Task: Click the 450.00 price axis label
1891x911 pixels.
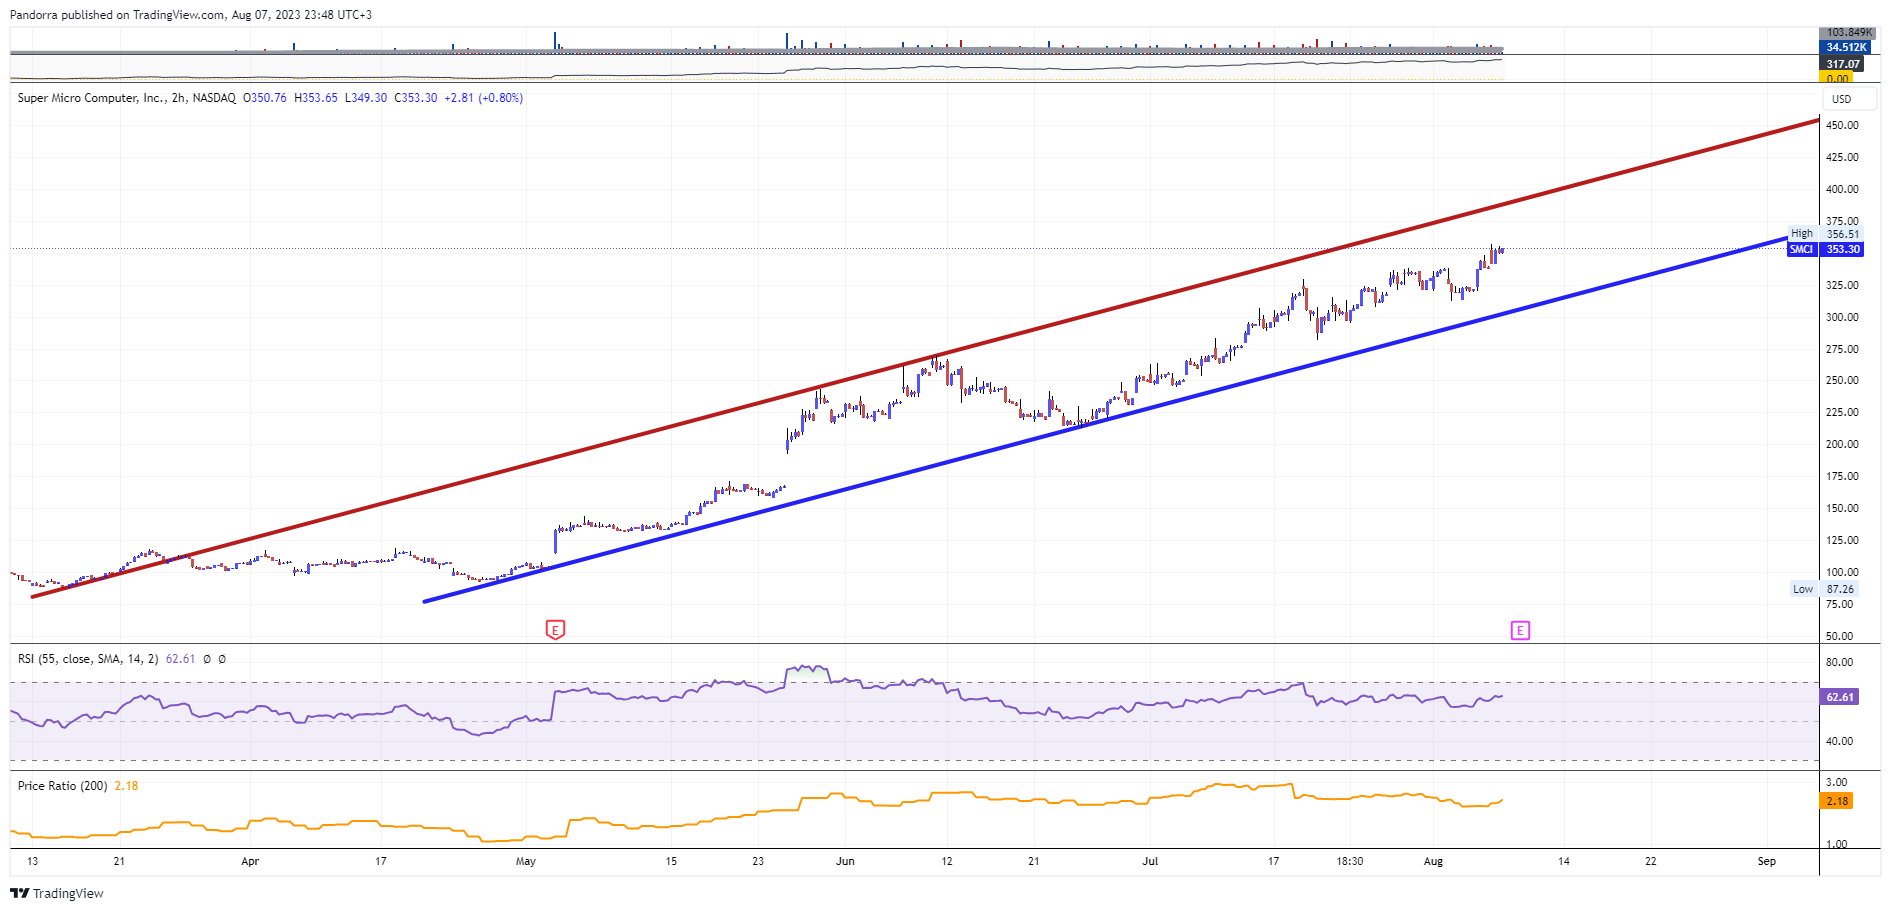Action: pos(1842,125)
